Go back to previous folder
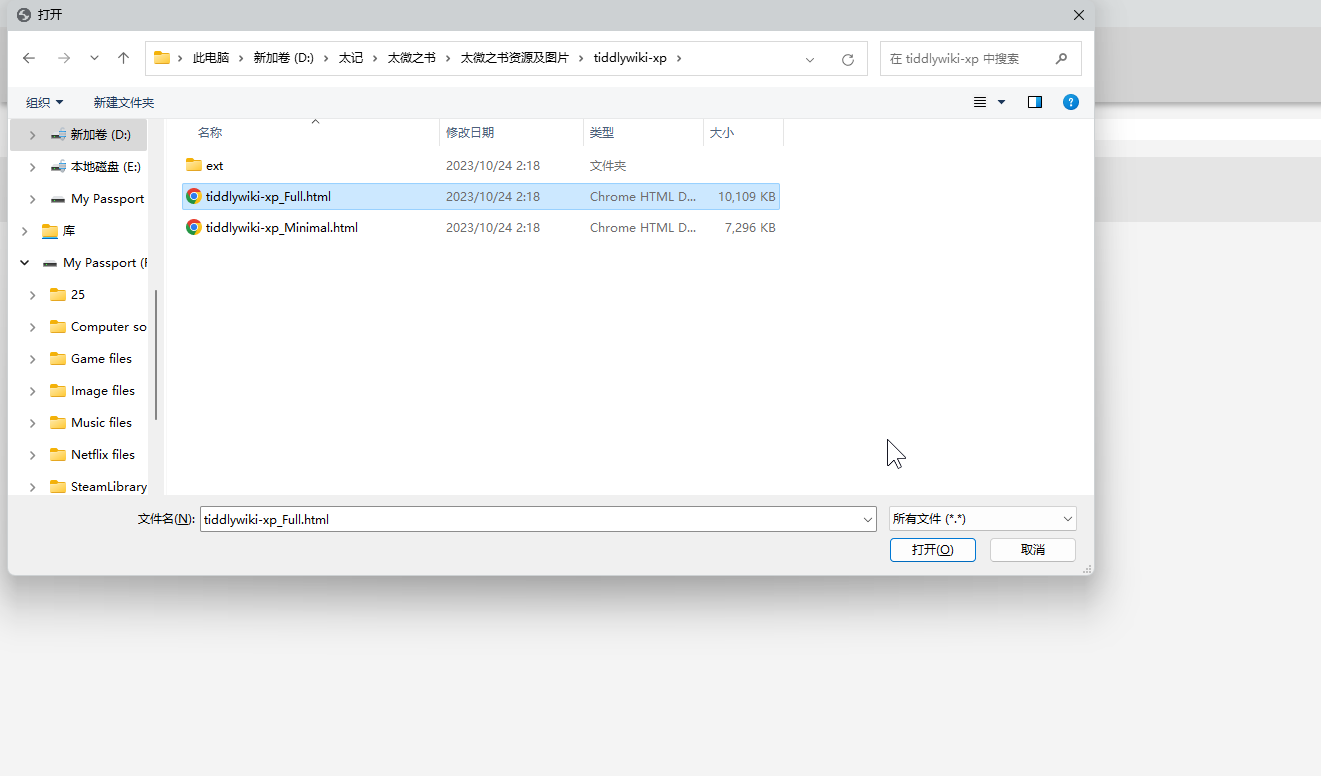The width and height of the screenshot is (1321, 776). [x=29, y=58]
